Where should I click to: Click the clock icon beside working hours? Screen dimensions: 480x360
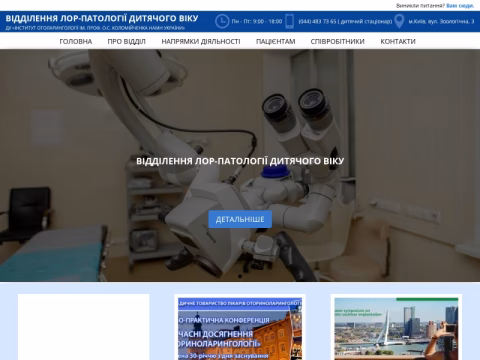(x=222, y=21)
